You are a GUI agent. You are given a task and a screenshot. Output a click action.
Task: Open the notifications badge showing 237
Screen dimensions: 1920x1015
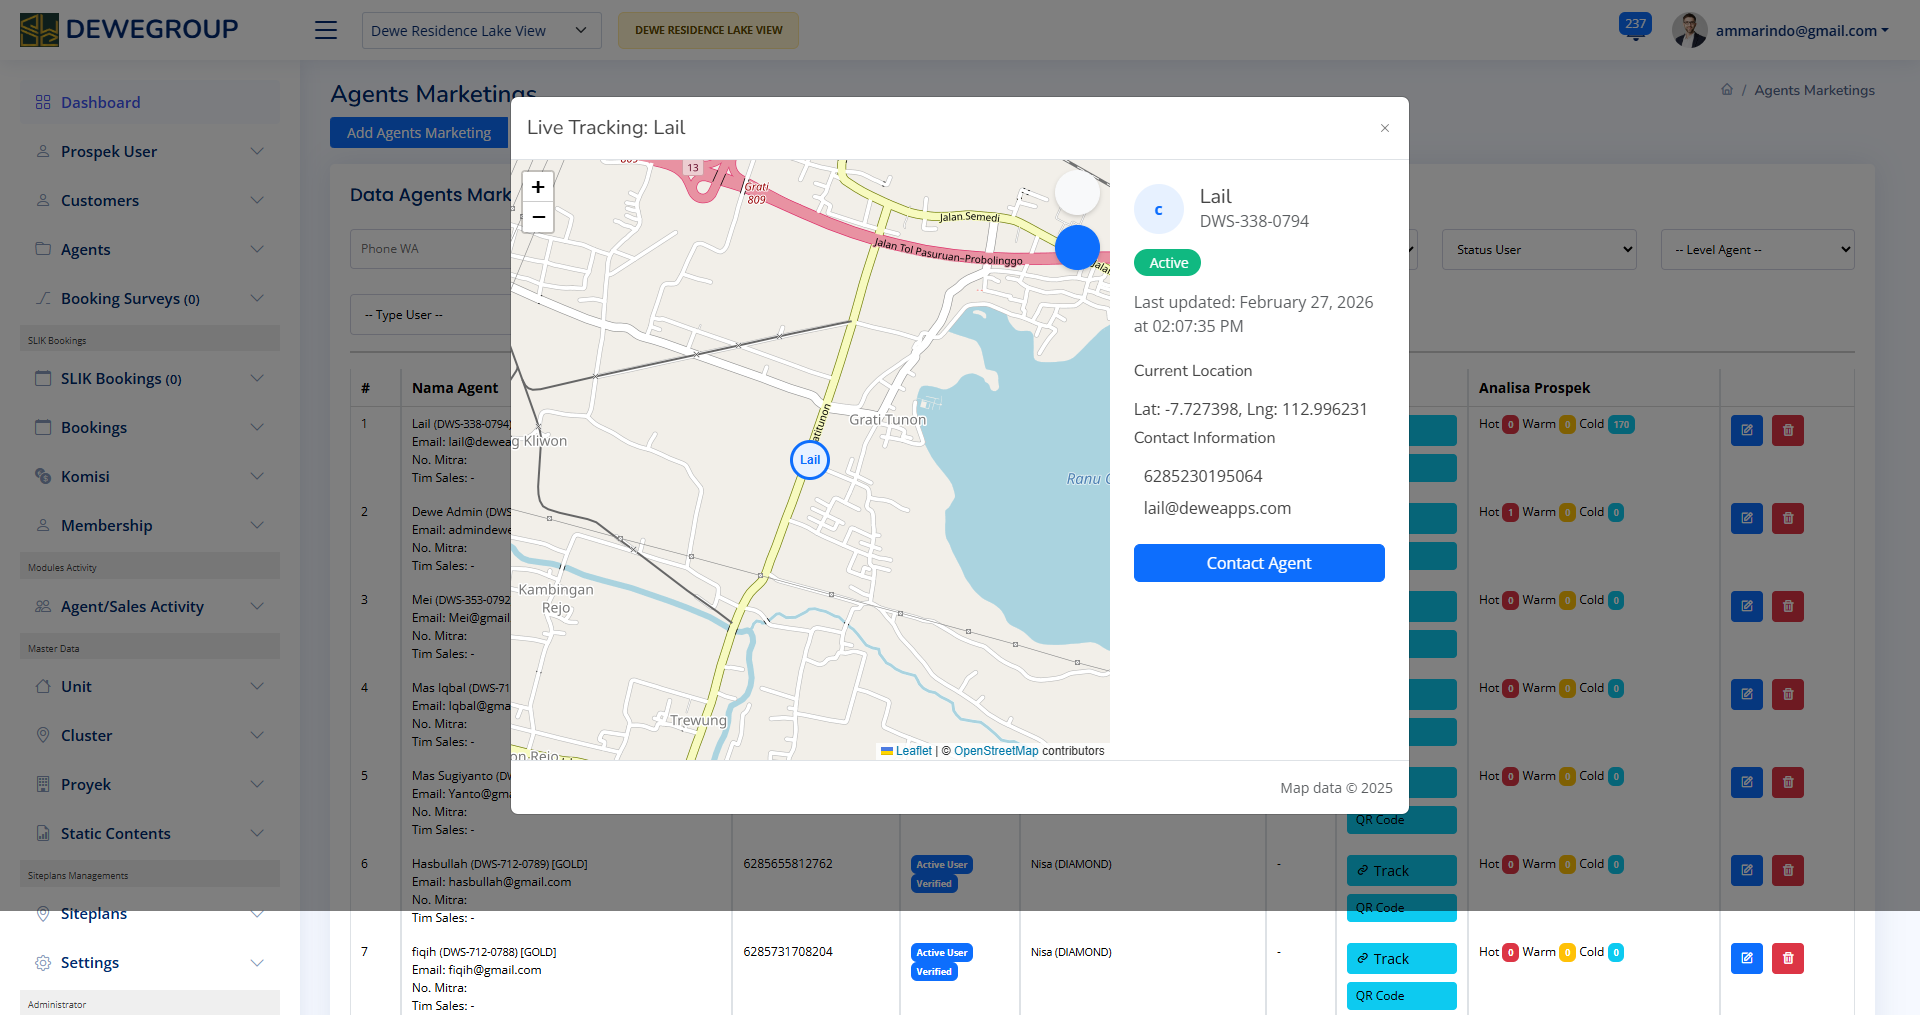tap(1635, 25)
